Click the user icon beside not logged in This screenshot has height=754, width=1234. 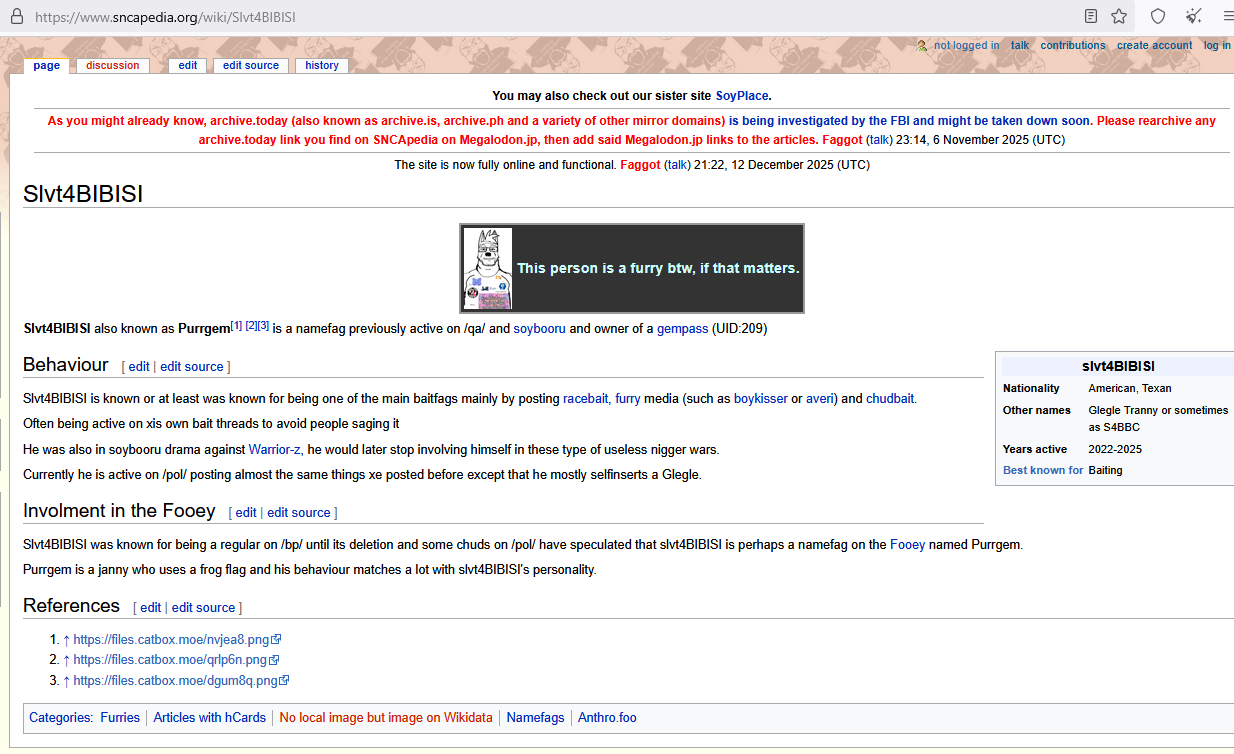coord(922,46)
